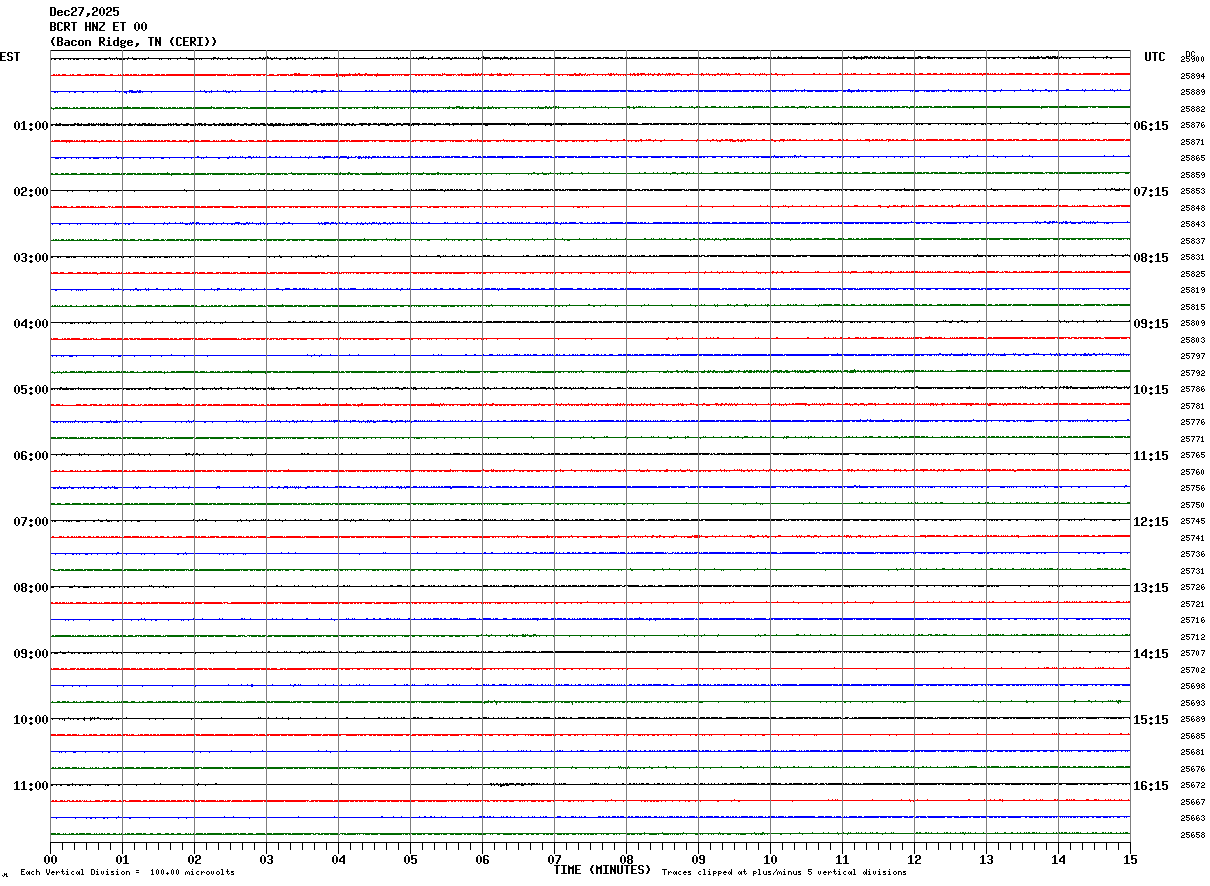Select the 04:00 EST row label
Viewport: 1210px width, 886px height.
31,324
